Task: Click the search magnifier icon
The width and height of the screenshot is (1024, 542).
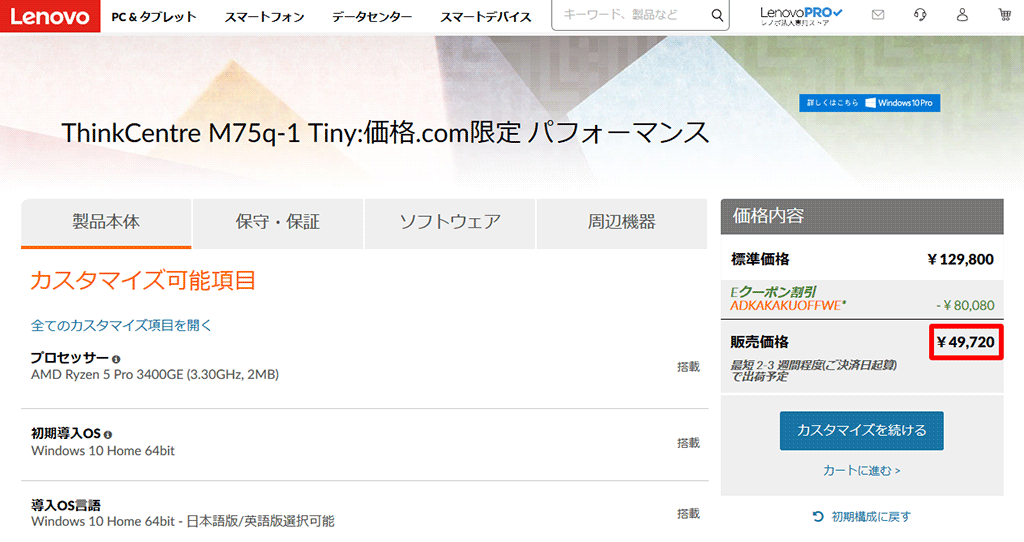Action: coord(717,15)
